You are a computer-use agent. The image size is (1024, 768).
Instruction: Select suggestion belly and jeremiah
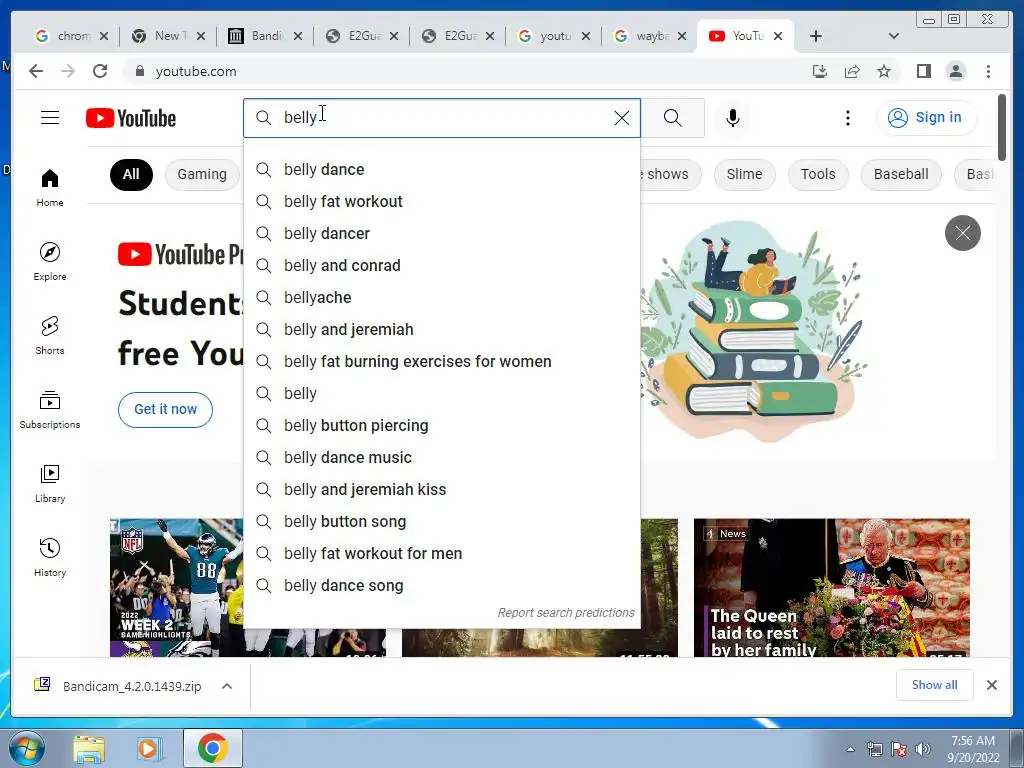coord(441,329)
